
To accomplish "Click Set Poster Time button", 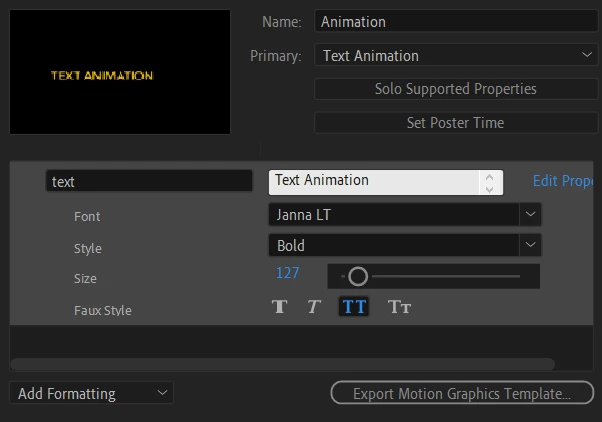I will [x=456, y=123].
